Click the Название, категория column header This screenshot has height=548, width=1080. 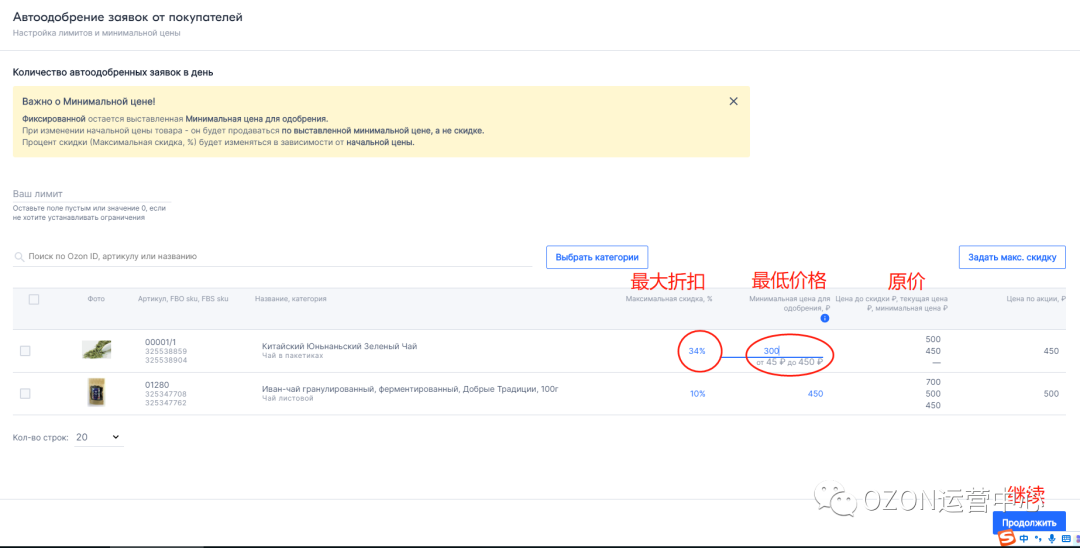[x=291, y=299]
